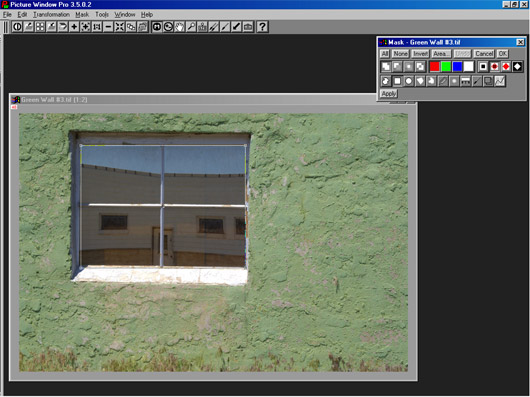Choose the fourth outlined-squares mask combine mode
This screenshot has width=530, height=397.
click(x=420, y=67)
